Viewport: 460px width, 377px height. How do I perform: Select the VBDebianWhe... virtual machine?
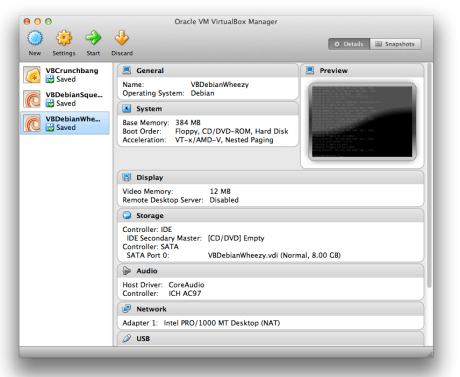tap(65, 123)
